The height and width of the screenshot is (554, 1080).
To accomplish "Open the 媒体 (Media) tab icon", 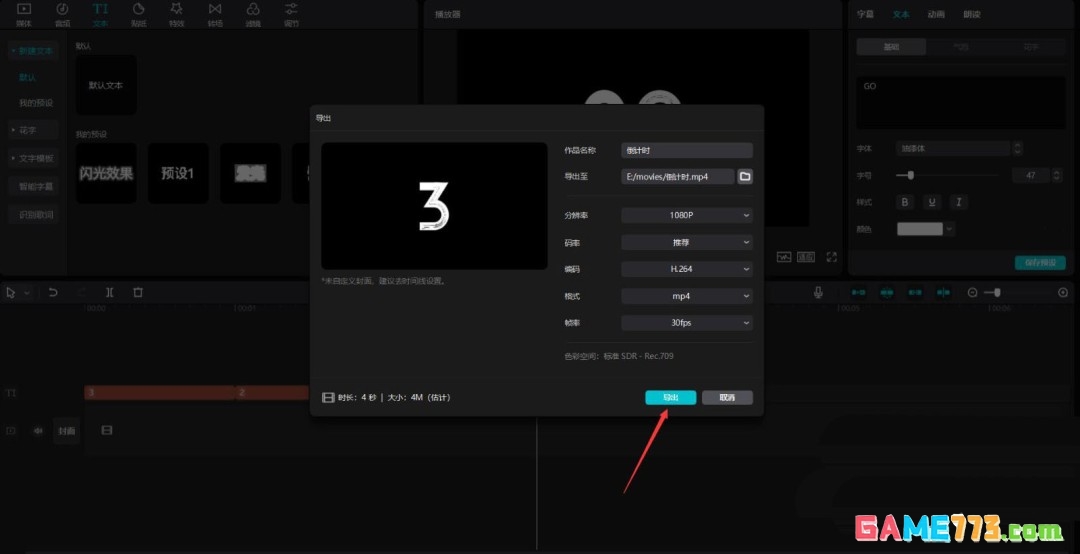I will point(24,14).
